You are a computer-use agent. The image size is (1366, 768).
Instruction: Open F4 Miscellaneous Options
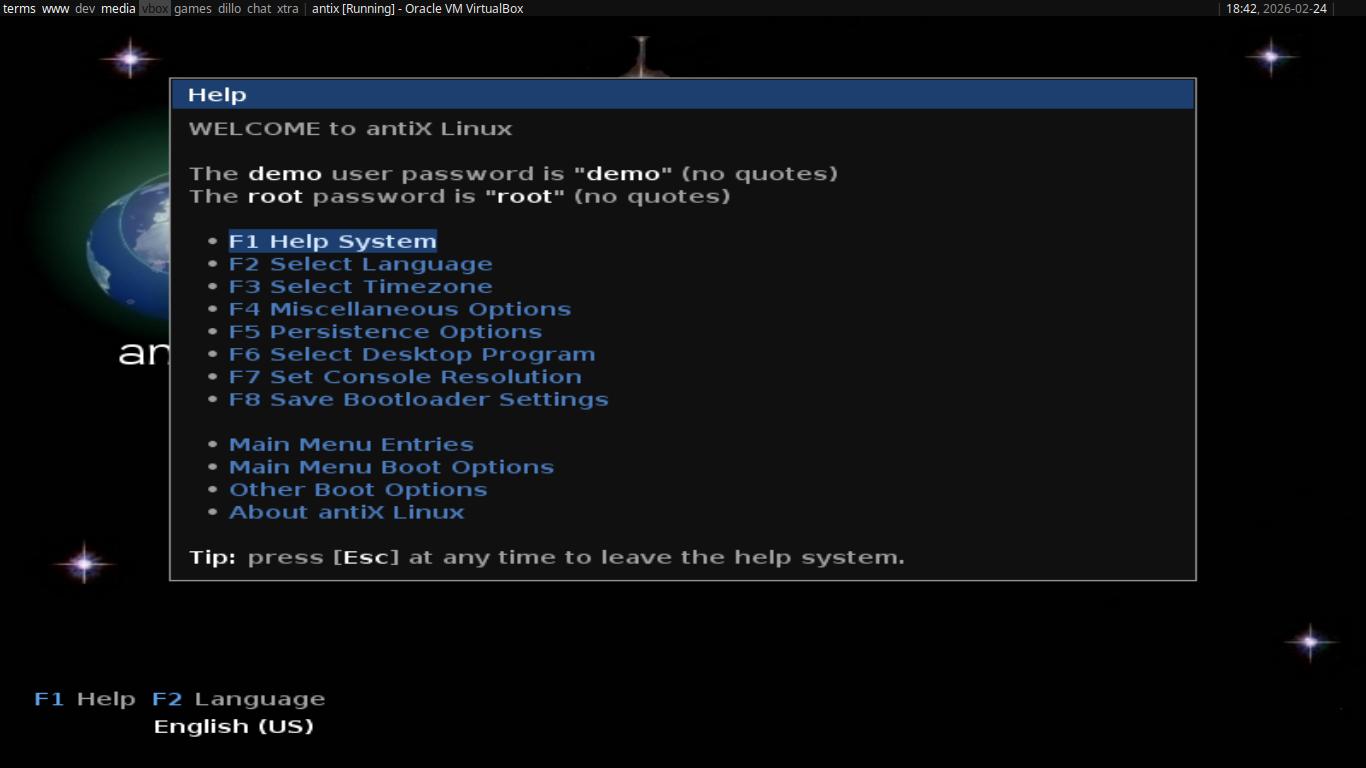click(400, 308)
